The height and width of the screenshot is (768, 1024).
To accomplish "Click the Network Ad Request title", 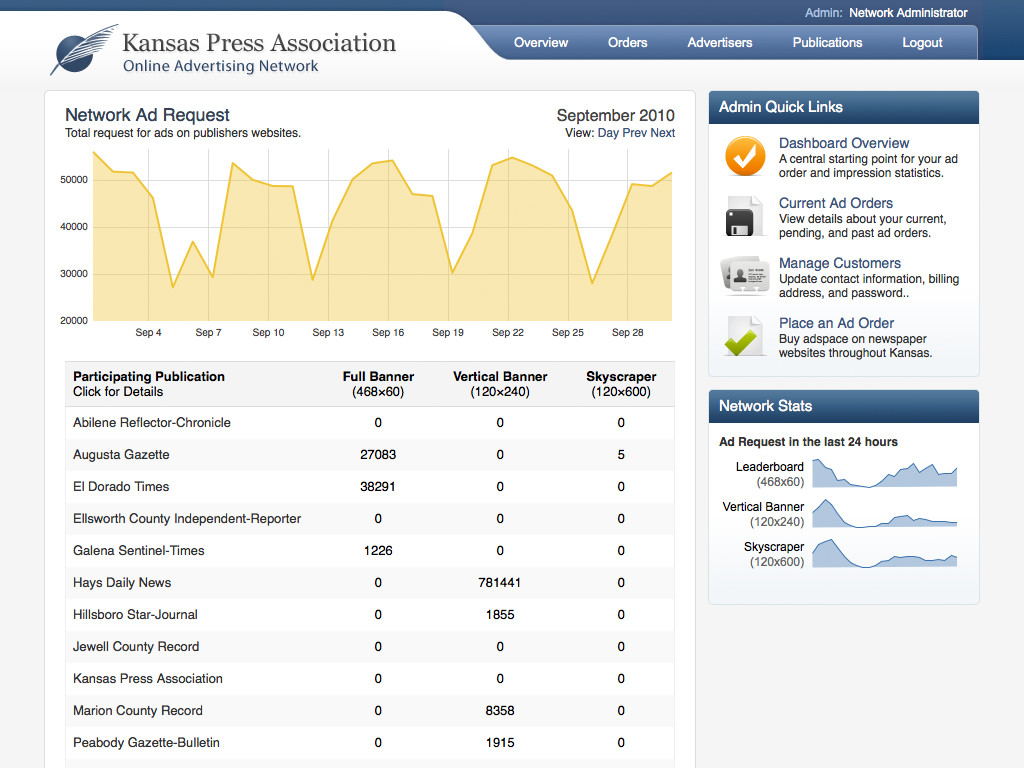I will (147, 115).
